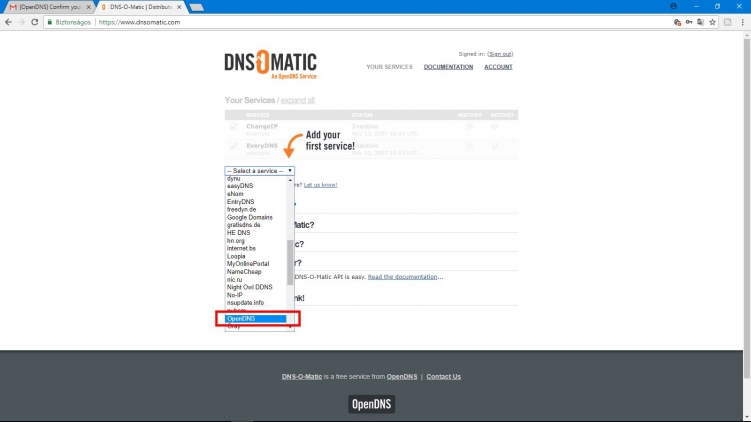
Task: Close the OpenDNS Gmail tab
Action: (x=89, y=7)
